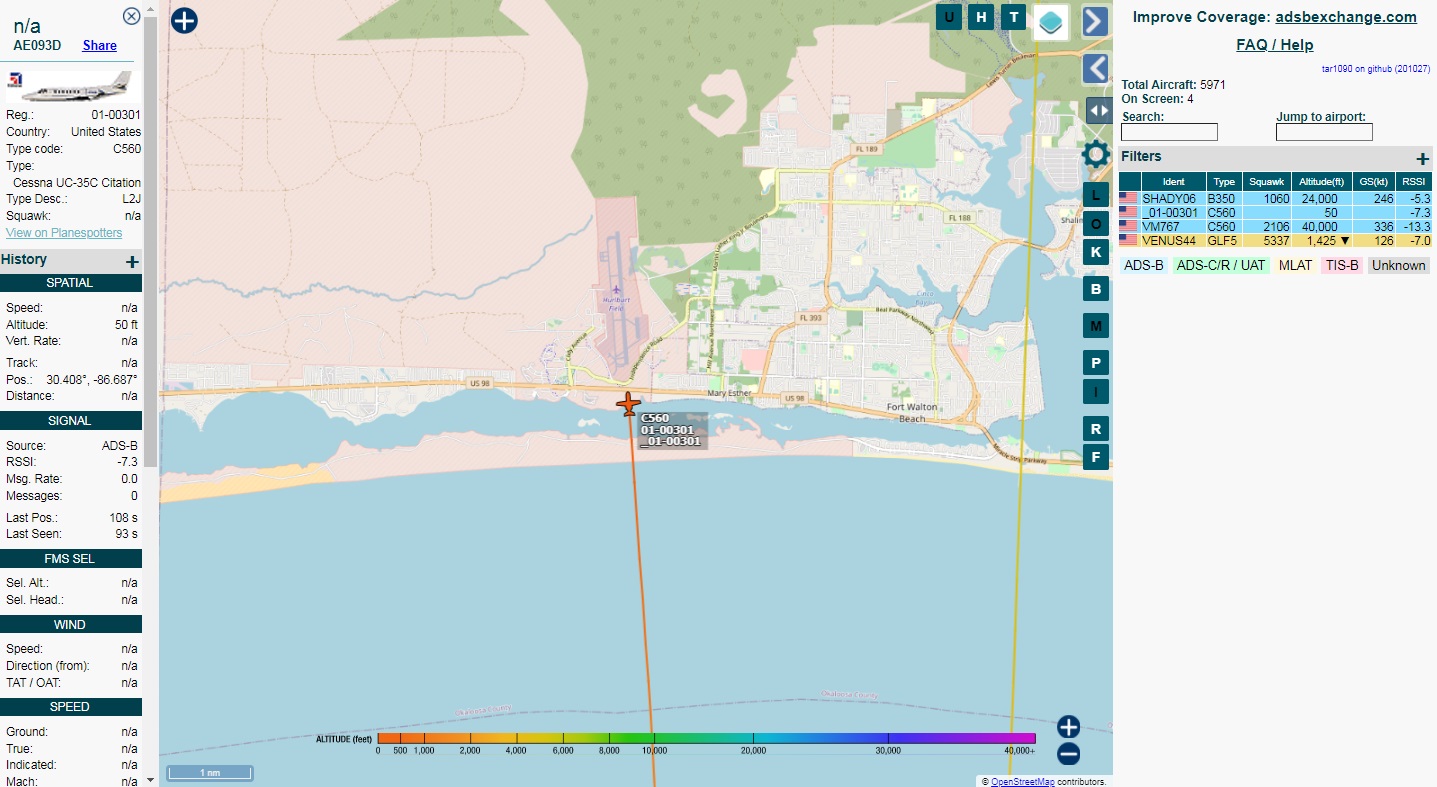
Task: Click the Unknown legend label
Action: (x=1398, y=265)
